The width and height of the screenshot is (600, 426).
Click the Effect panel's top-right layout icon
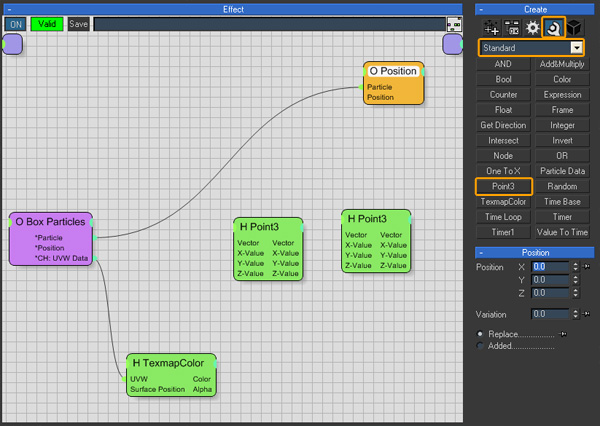[454, 24]
